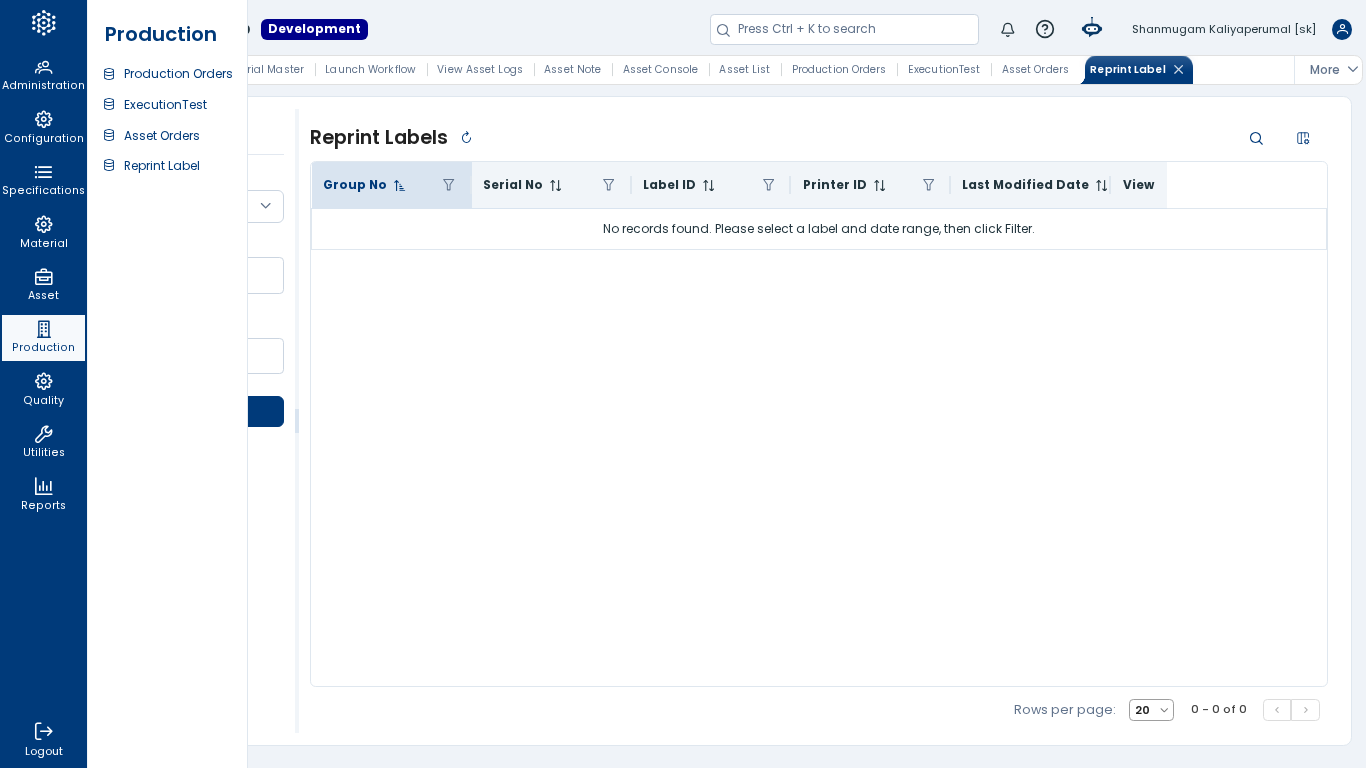The image size is (1366, 768).
Task: Click the Production menu panel title
Action: point(161,34)
